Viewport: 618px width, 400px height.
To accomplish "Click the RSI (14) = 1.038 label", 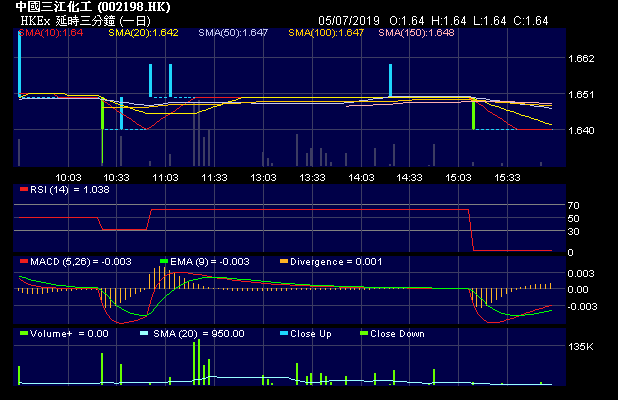I will pos(70,190).
